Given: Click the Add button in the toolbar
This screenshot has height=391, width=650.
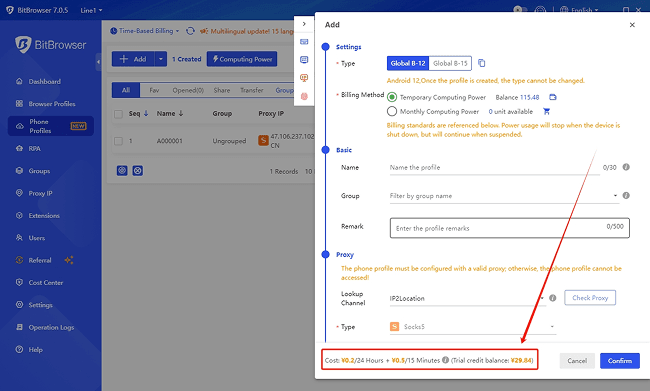Looking at the screenshot, I should (x=133, y=59).
